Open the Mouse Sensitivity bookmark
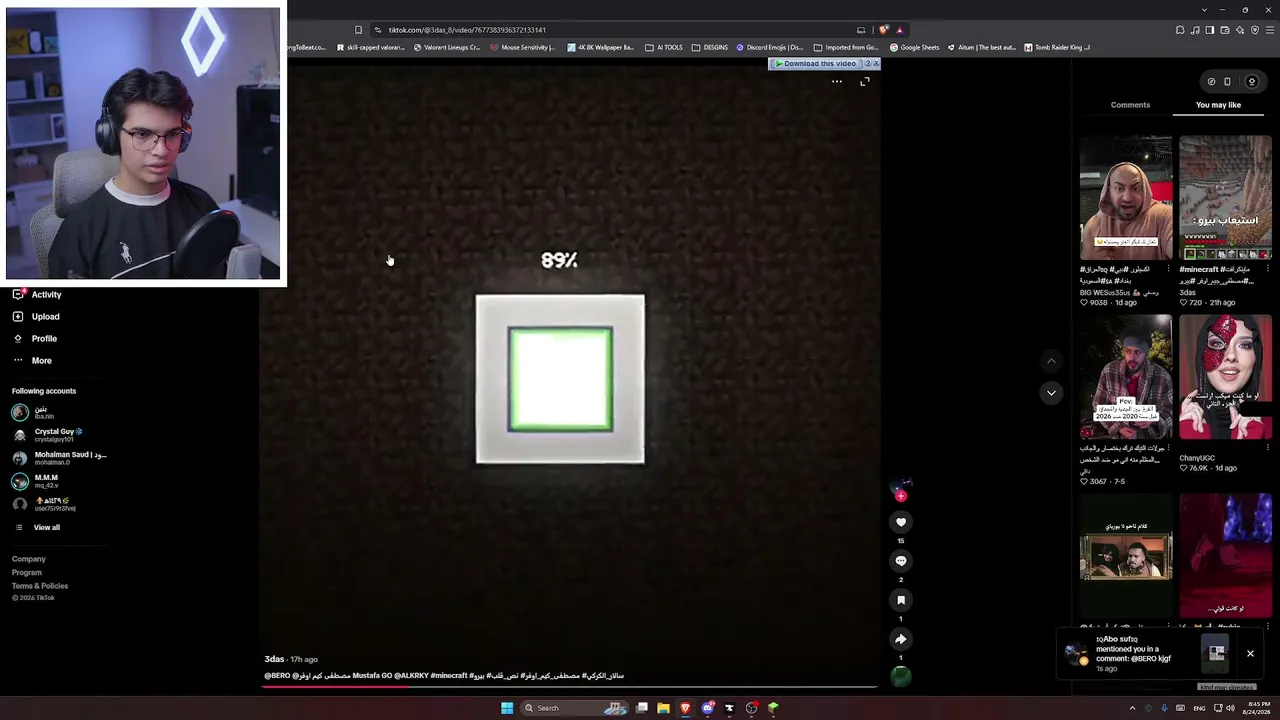Image resolution: width=1280 pixels, height=720 pixels. pyautogui.click(x=521, y=47)
